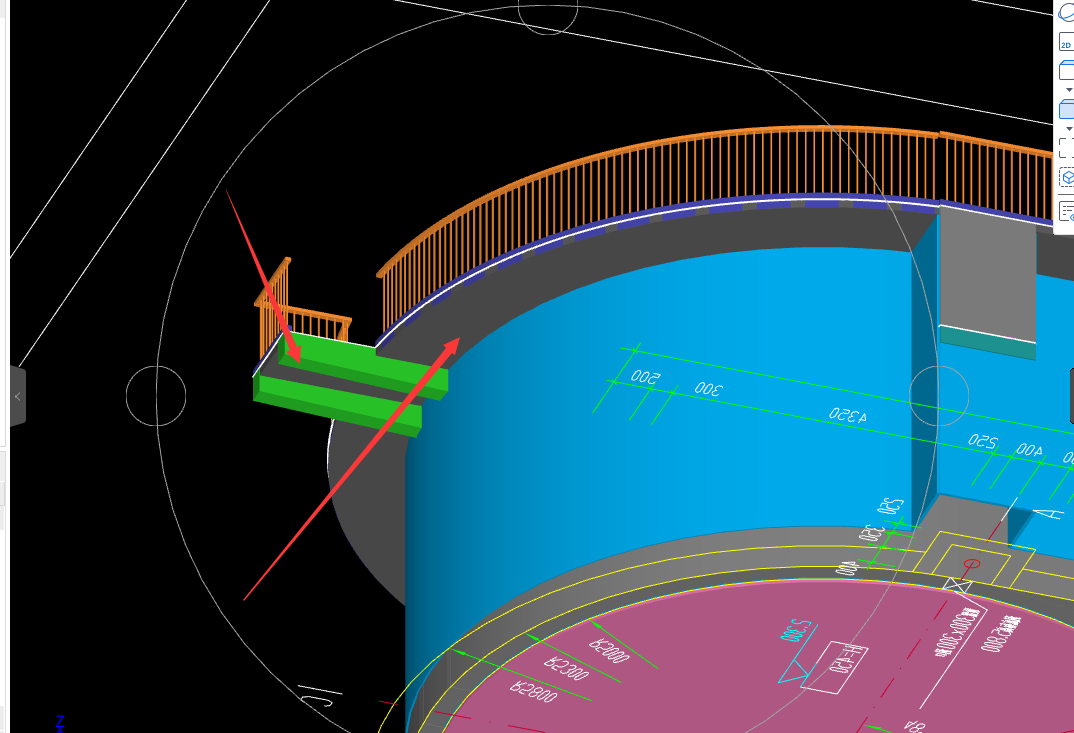Open dropdown below shaded box icon

[1069, 129]
